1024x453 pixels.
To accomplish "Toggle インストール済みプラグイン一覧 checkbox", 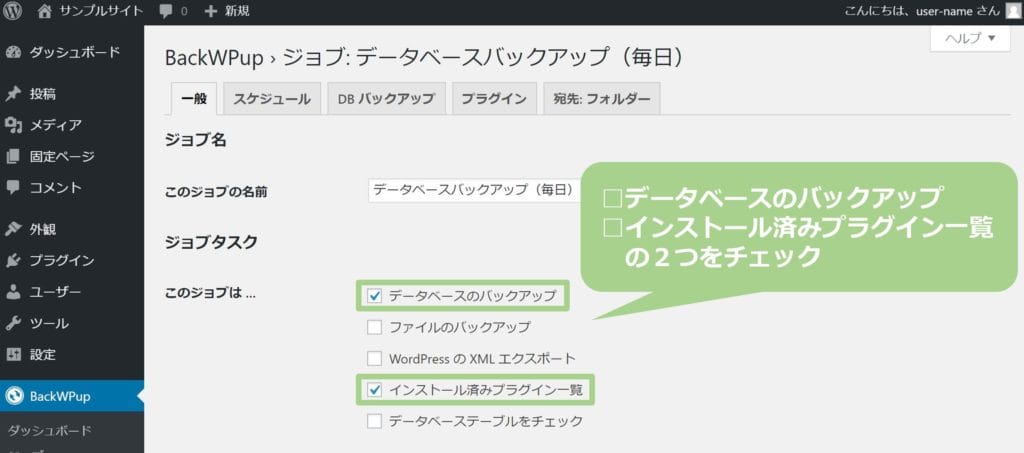I will tap(375, 390).
